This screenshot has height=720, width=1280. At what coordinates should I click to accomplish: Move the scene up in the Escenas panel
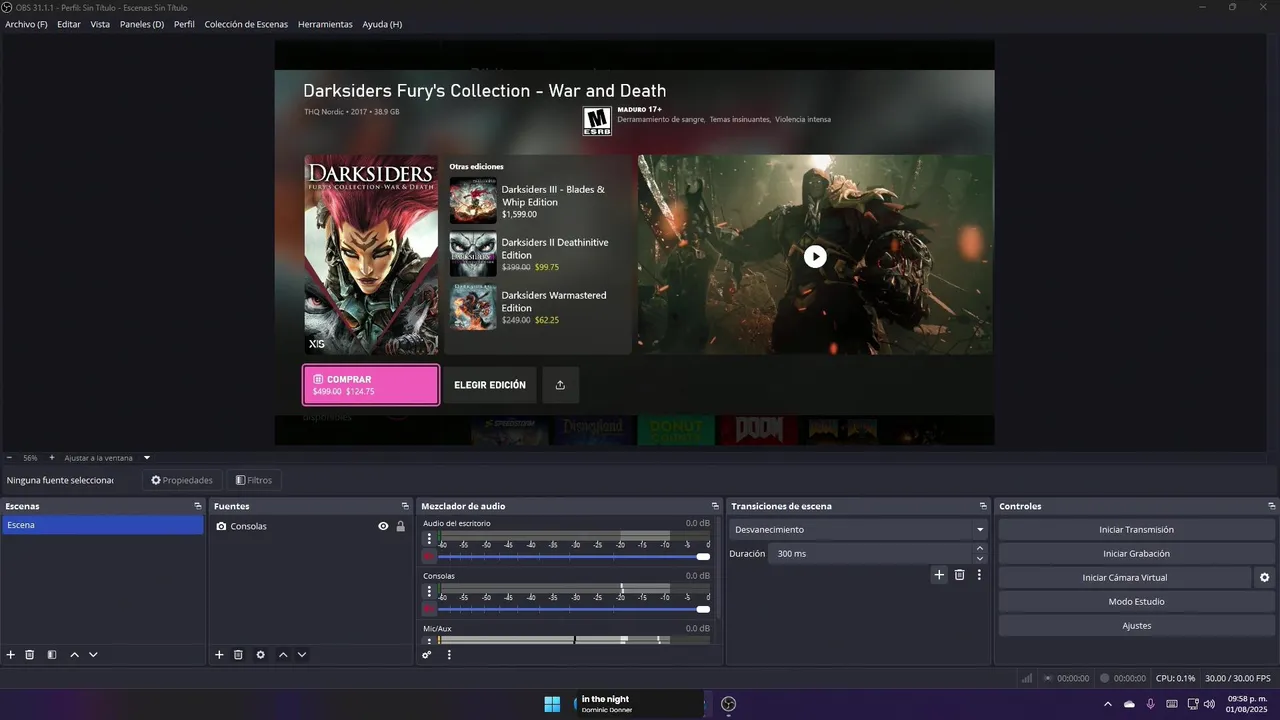coord(74,655)
